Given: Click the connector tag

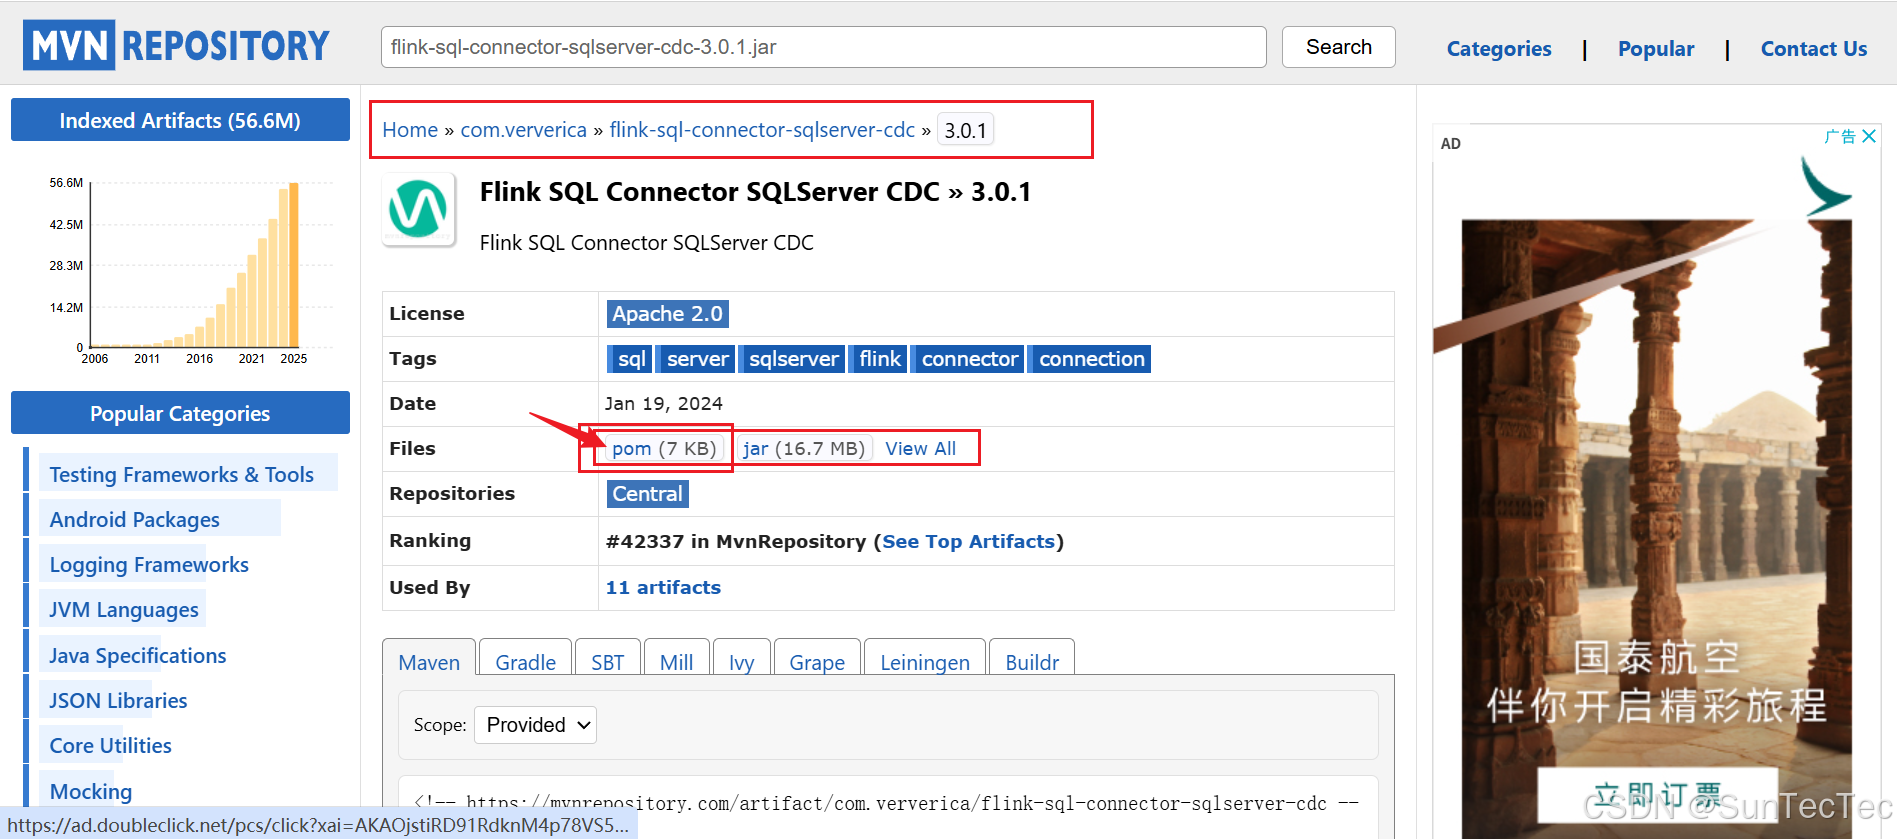Looking at the screenshot, I should 969,359.
